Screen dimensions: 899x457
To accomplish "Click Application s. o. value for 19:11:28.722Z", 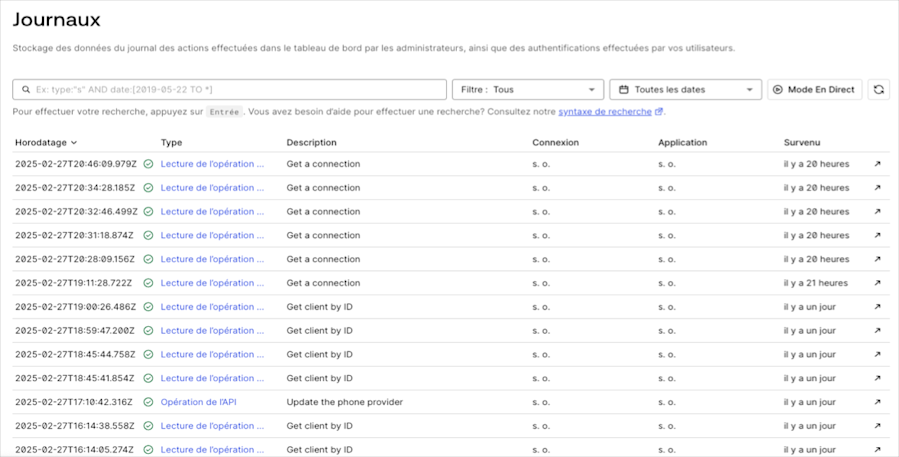I will [x=667, y=283].
